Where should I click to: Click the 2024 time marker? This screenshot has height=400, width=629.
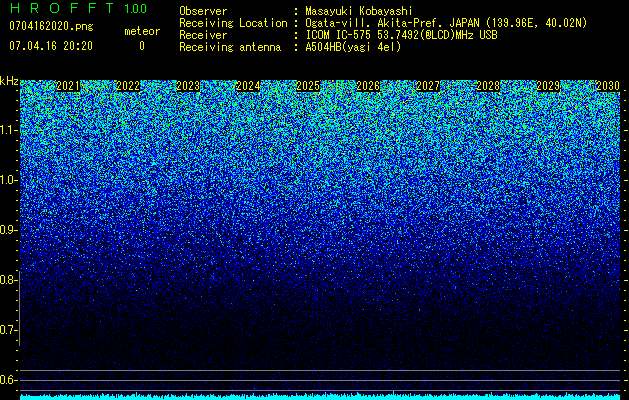pyautogui.click(x=248, y=86)
